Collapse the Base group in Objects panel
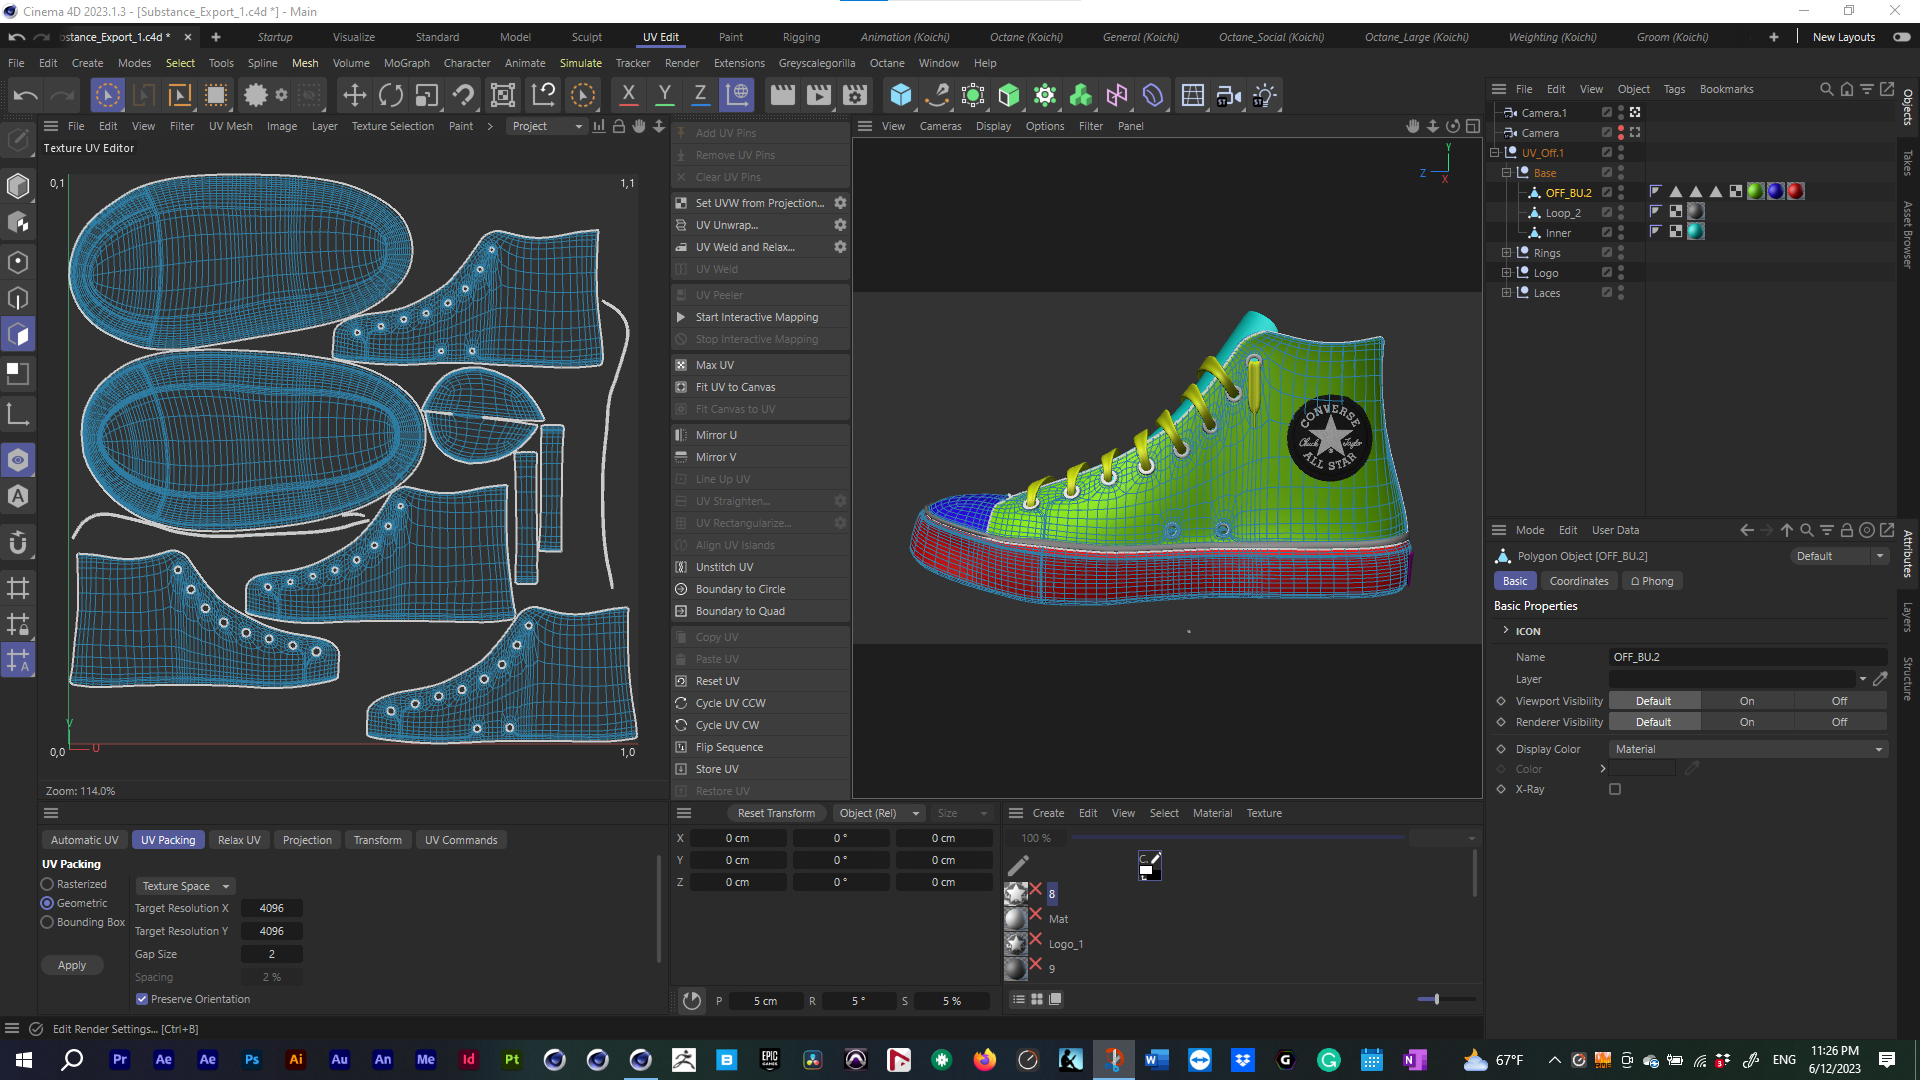 (x=1507, y=172)
